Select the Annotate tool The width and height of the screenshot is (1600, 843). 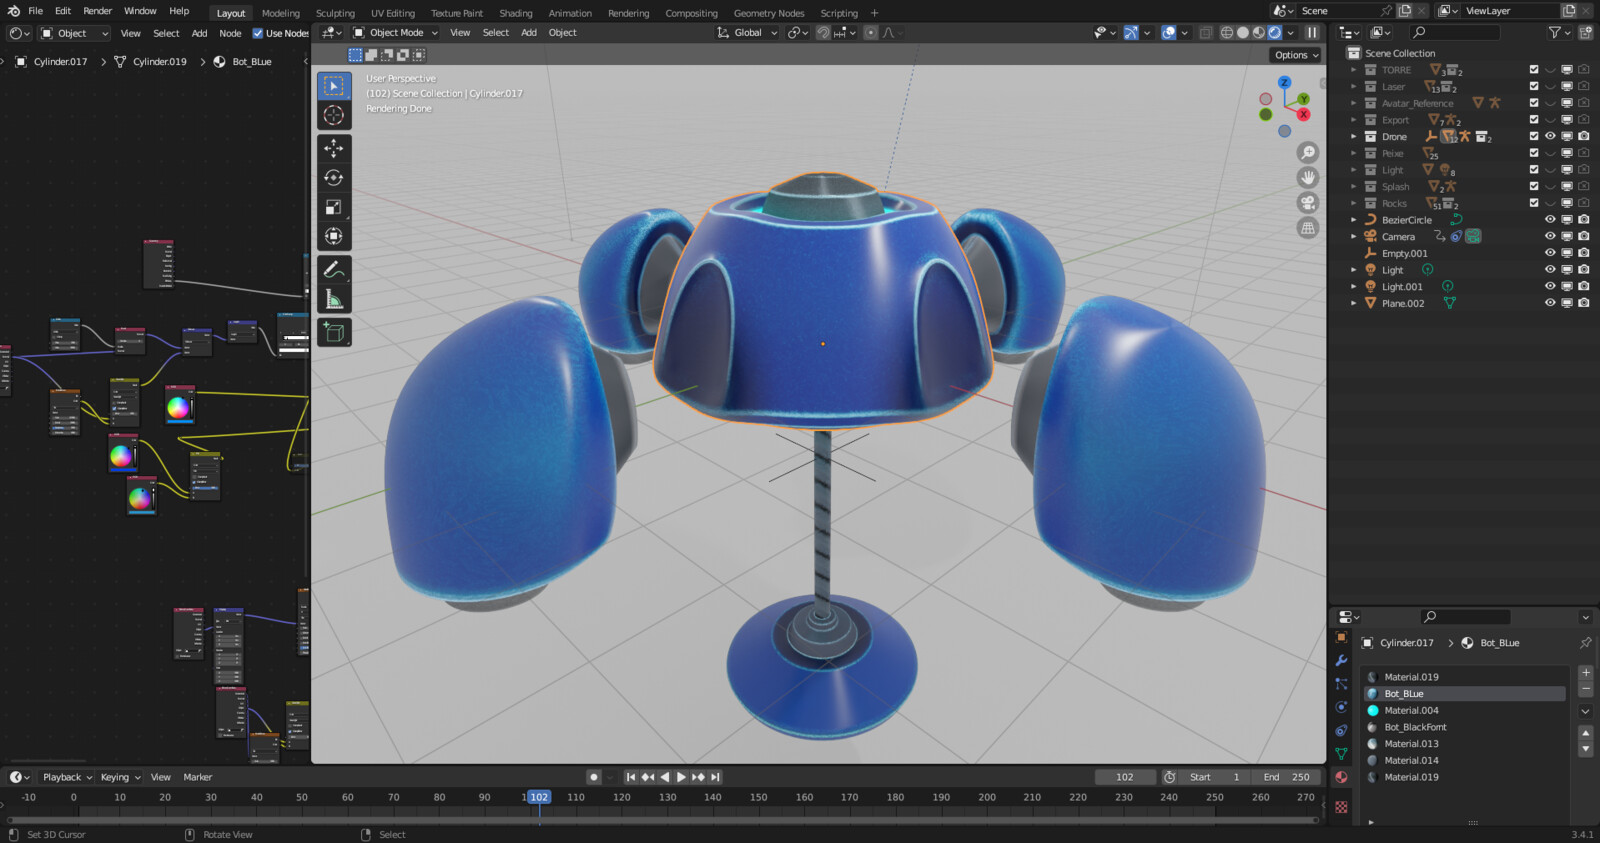334,270
